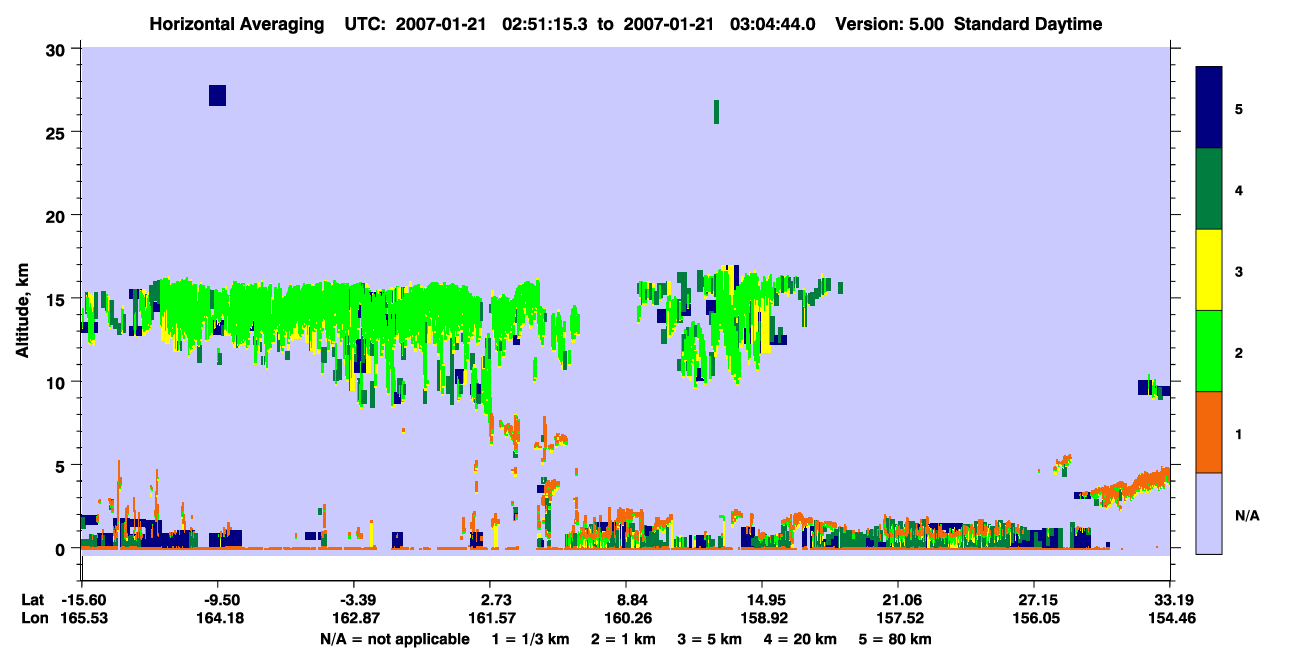Click the small dark green bar near 26 km altitude
1300x667 pixels.
tap(716, 111)
